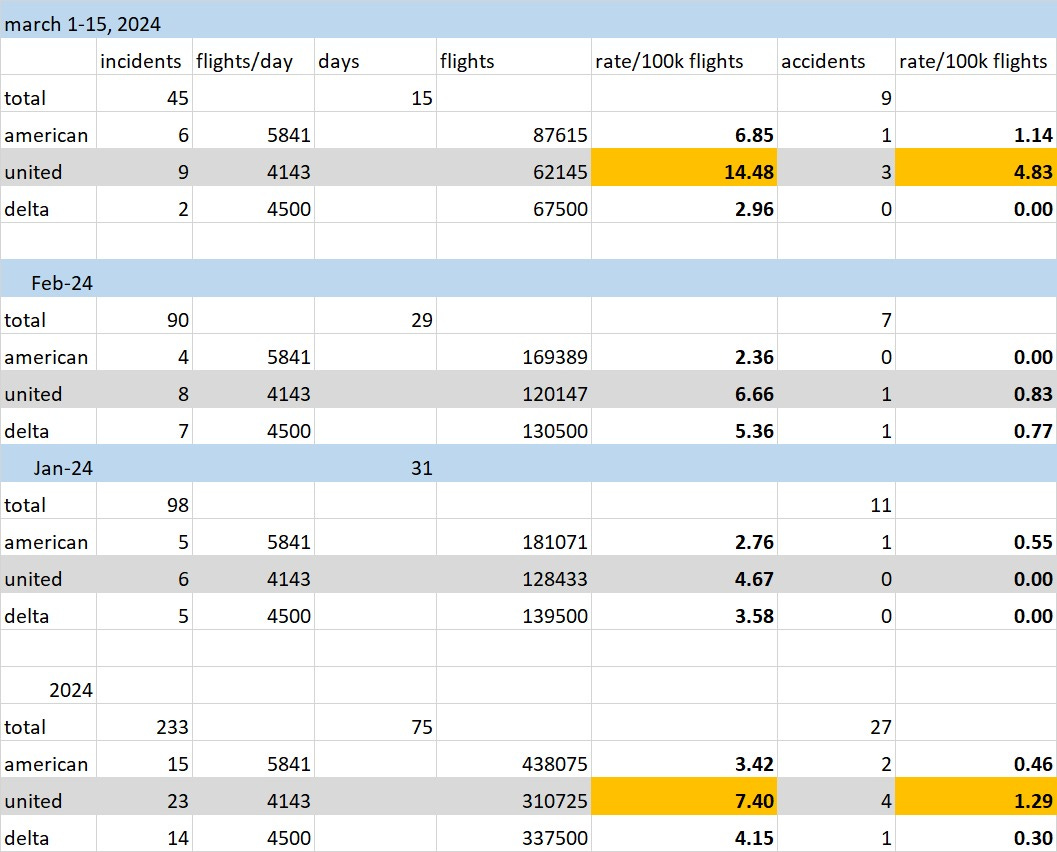Select February total accidents cell 7

click(x=837, y=315)
